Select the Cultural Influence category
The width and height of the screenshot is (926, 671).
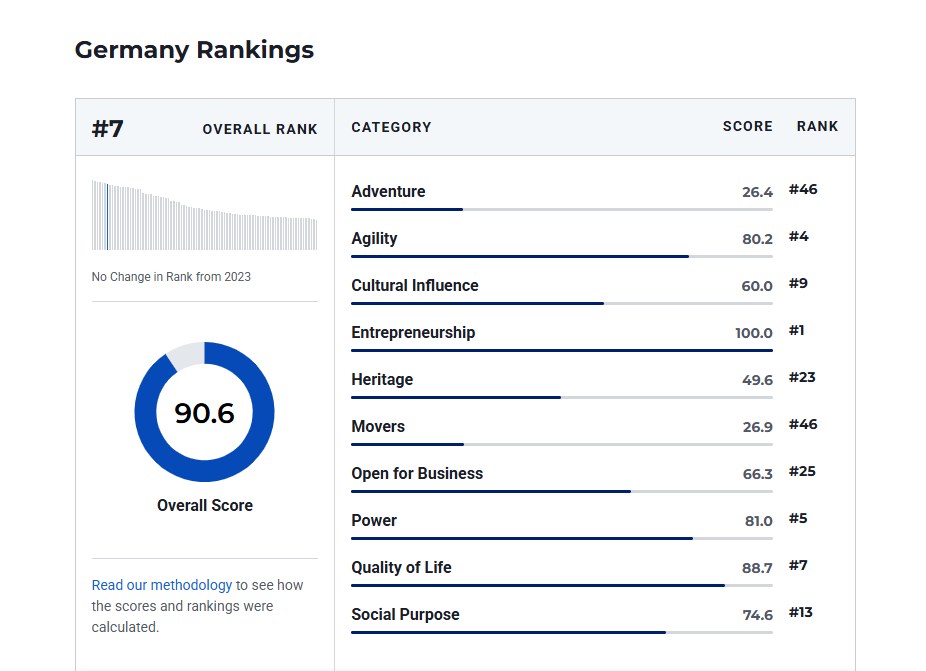pos(415,286)
